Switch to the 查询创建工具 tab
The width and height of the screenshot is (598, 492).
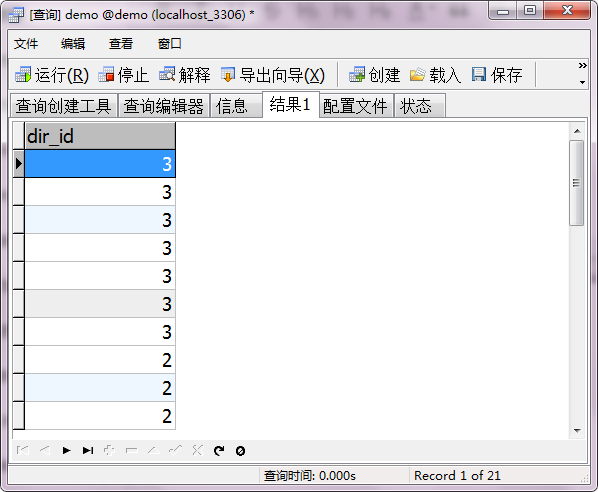63,106
